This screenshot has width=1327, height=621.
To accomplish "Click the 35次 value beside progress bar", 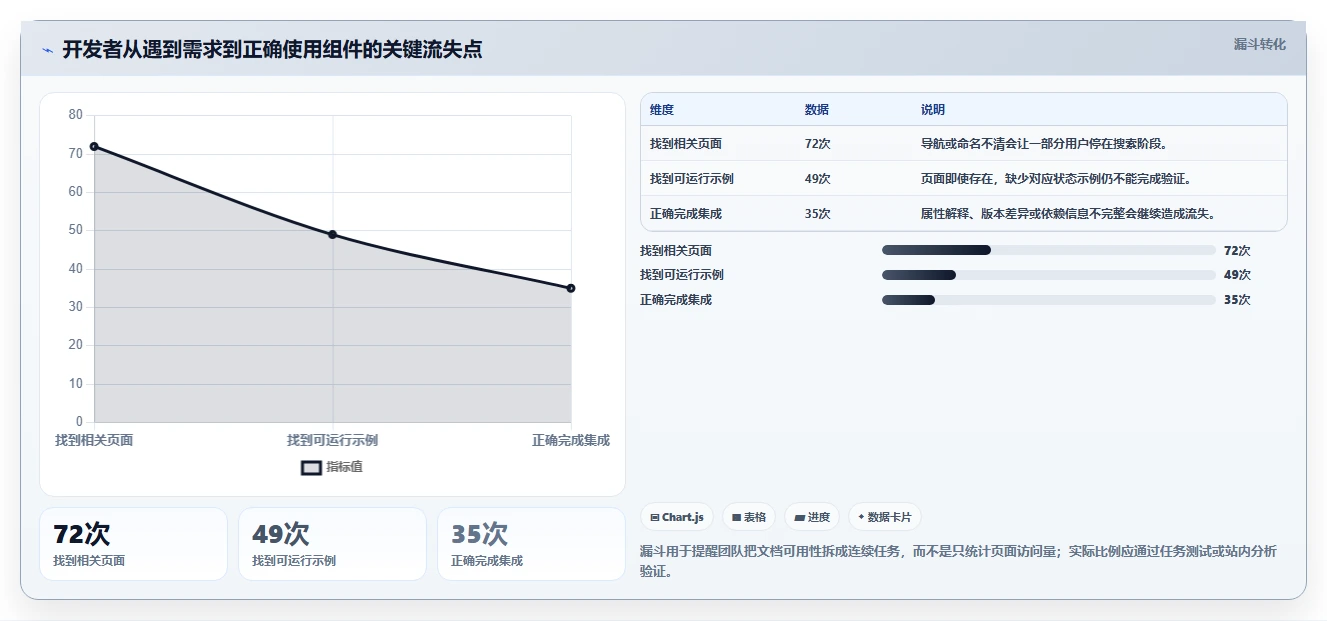I will pyautogui.click(x=1237, y=300).
